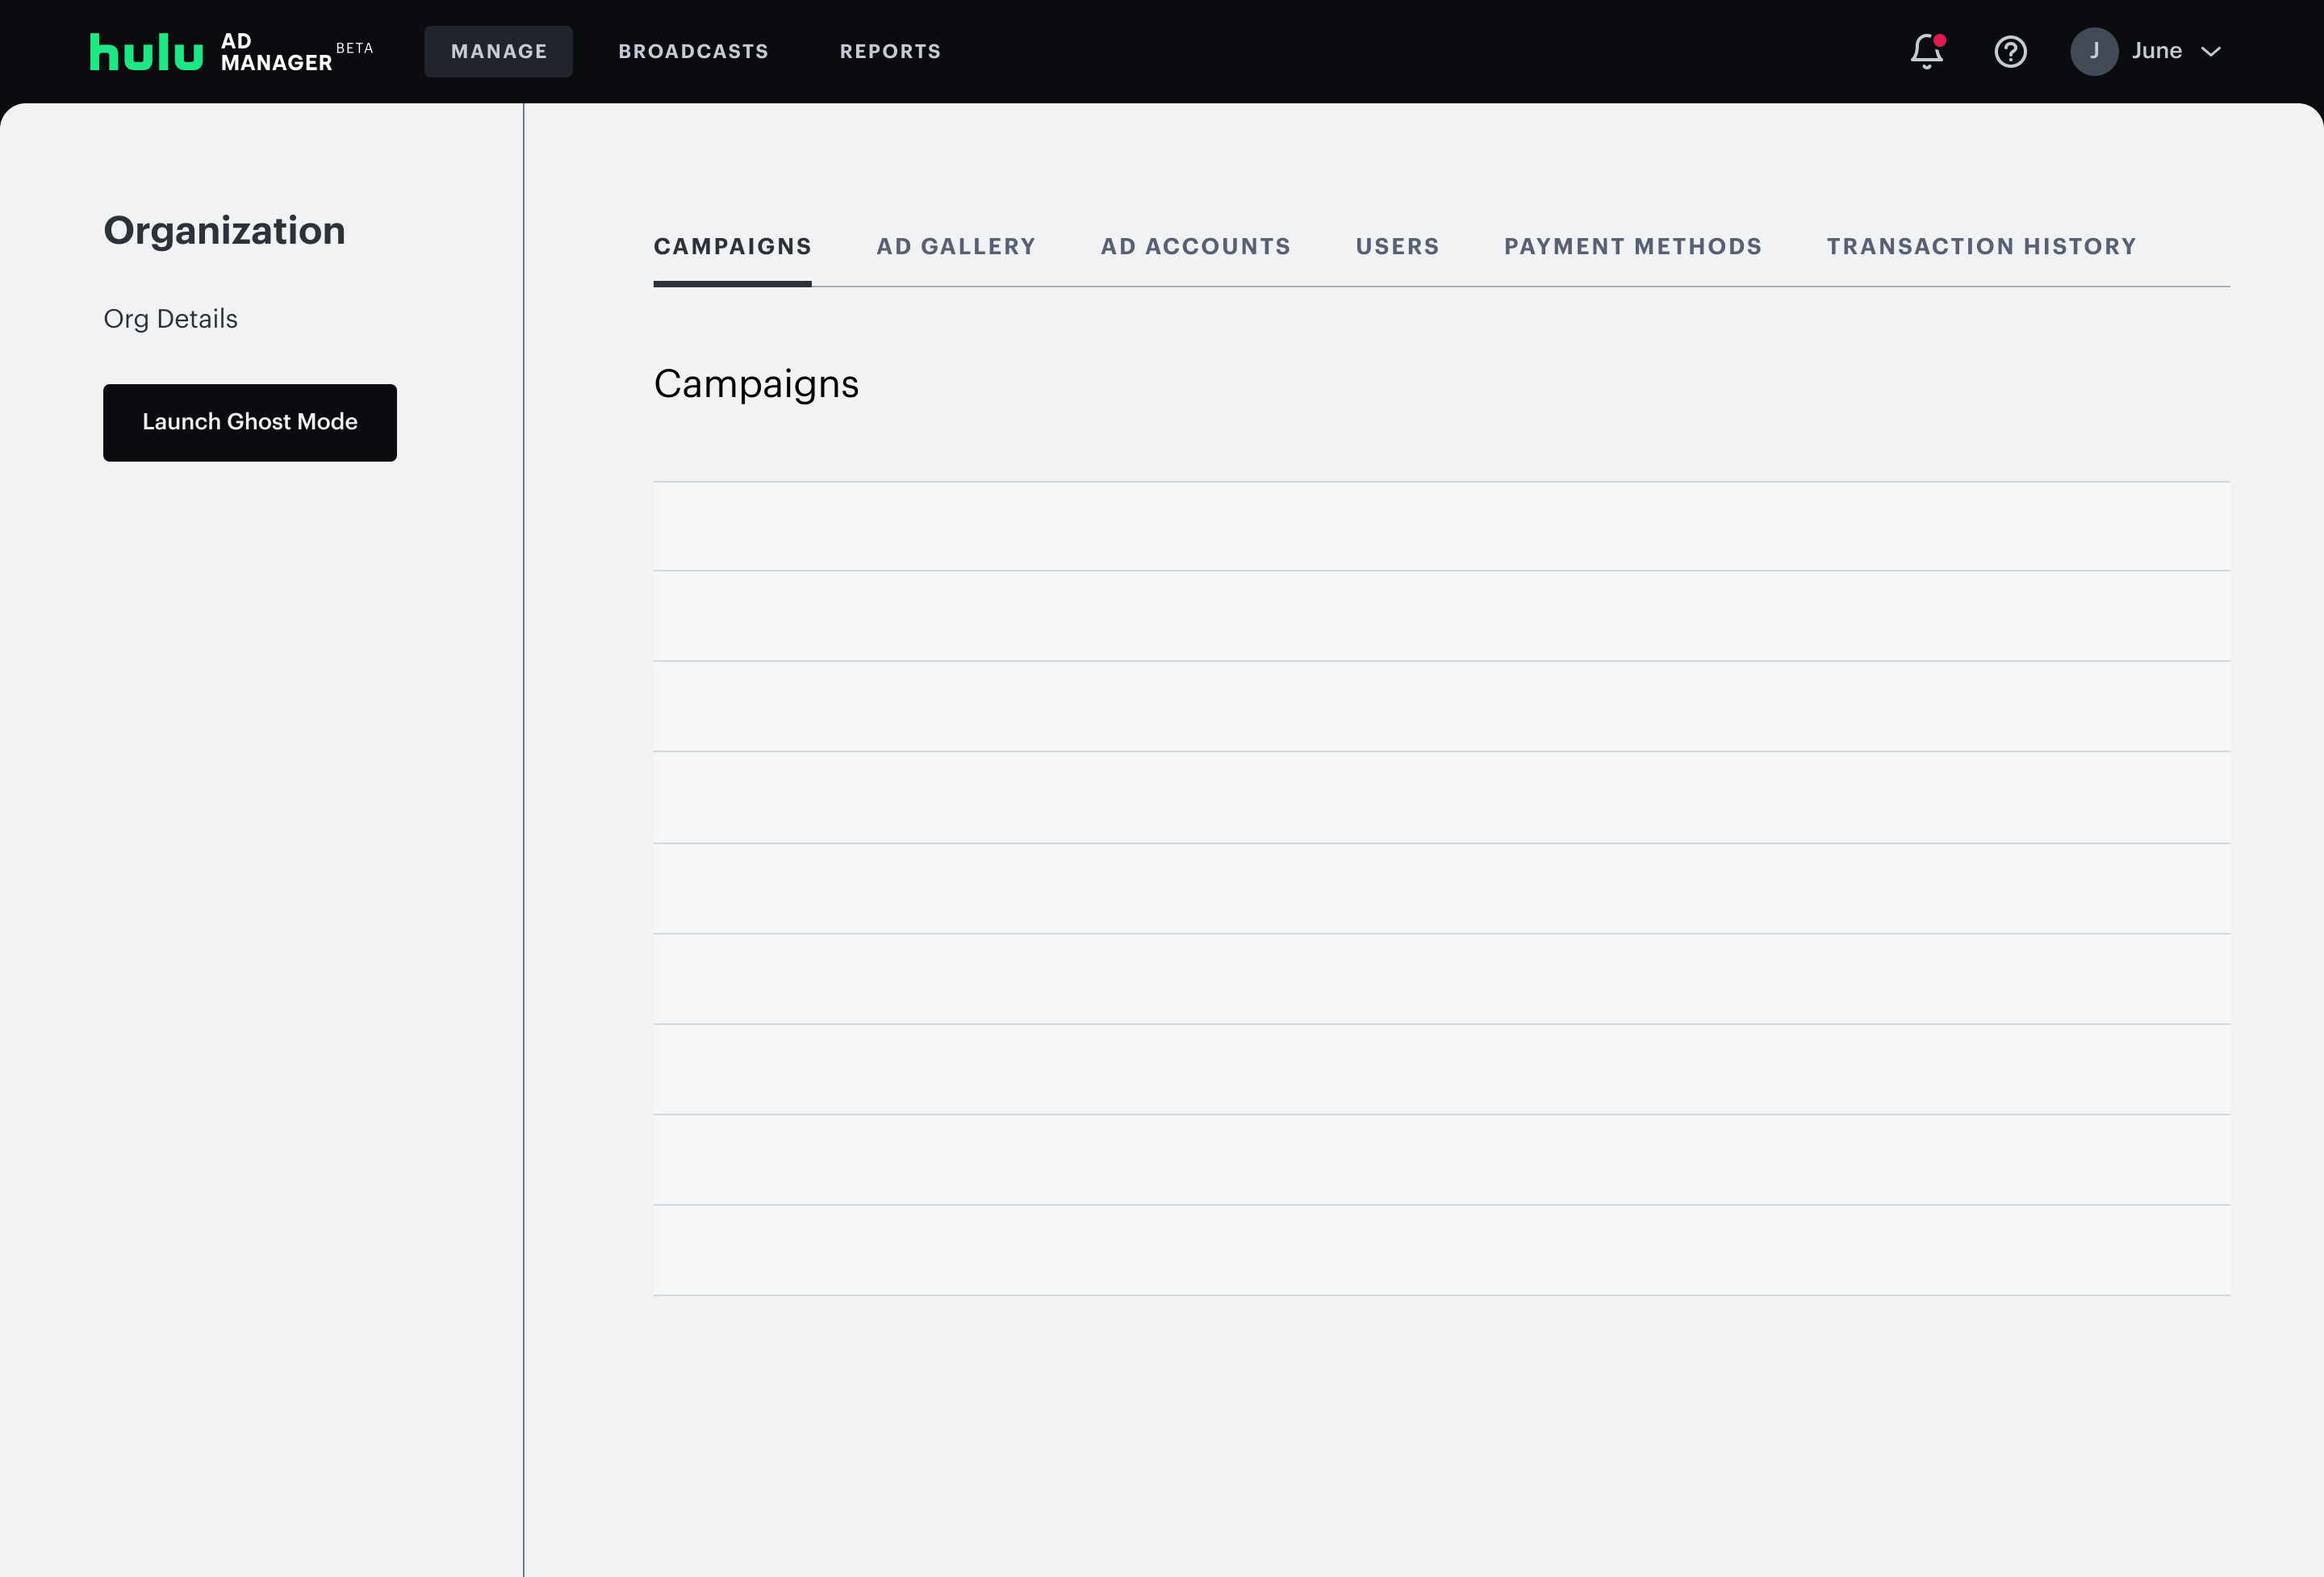
Task: Switch to the AD GALLERY tab
Action: [956, 246]
